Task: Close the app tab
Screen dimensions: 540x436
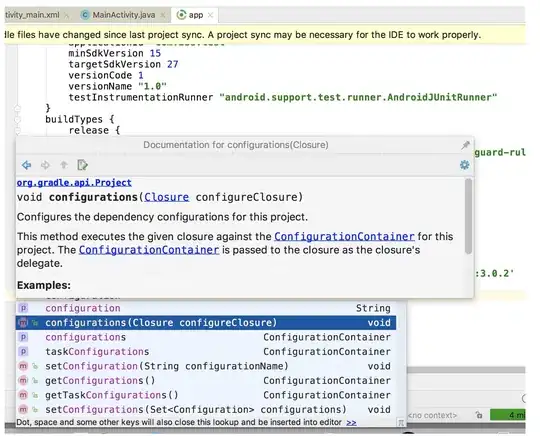Action: coord(210,15)
